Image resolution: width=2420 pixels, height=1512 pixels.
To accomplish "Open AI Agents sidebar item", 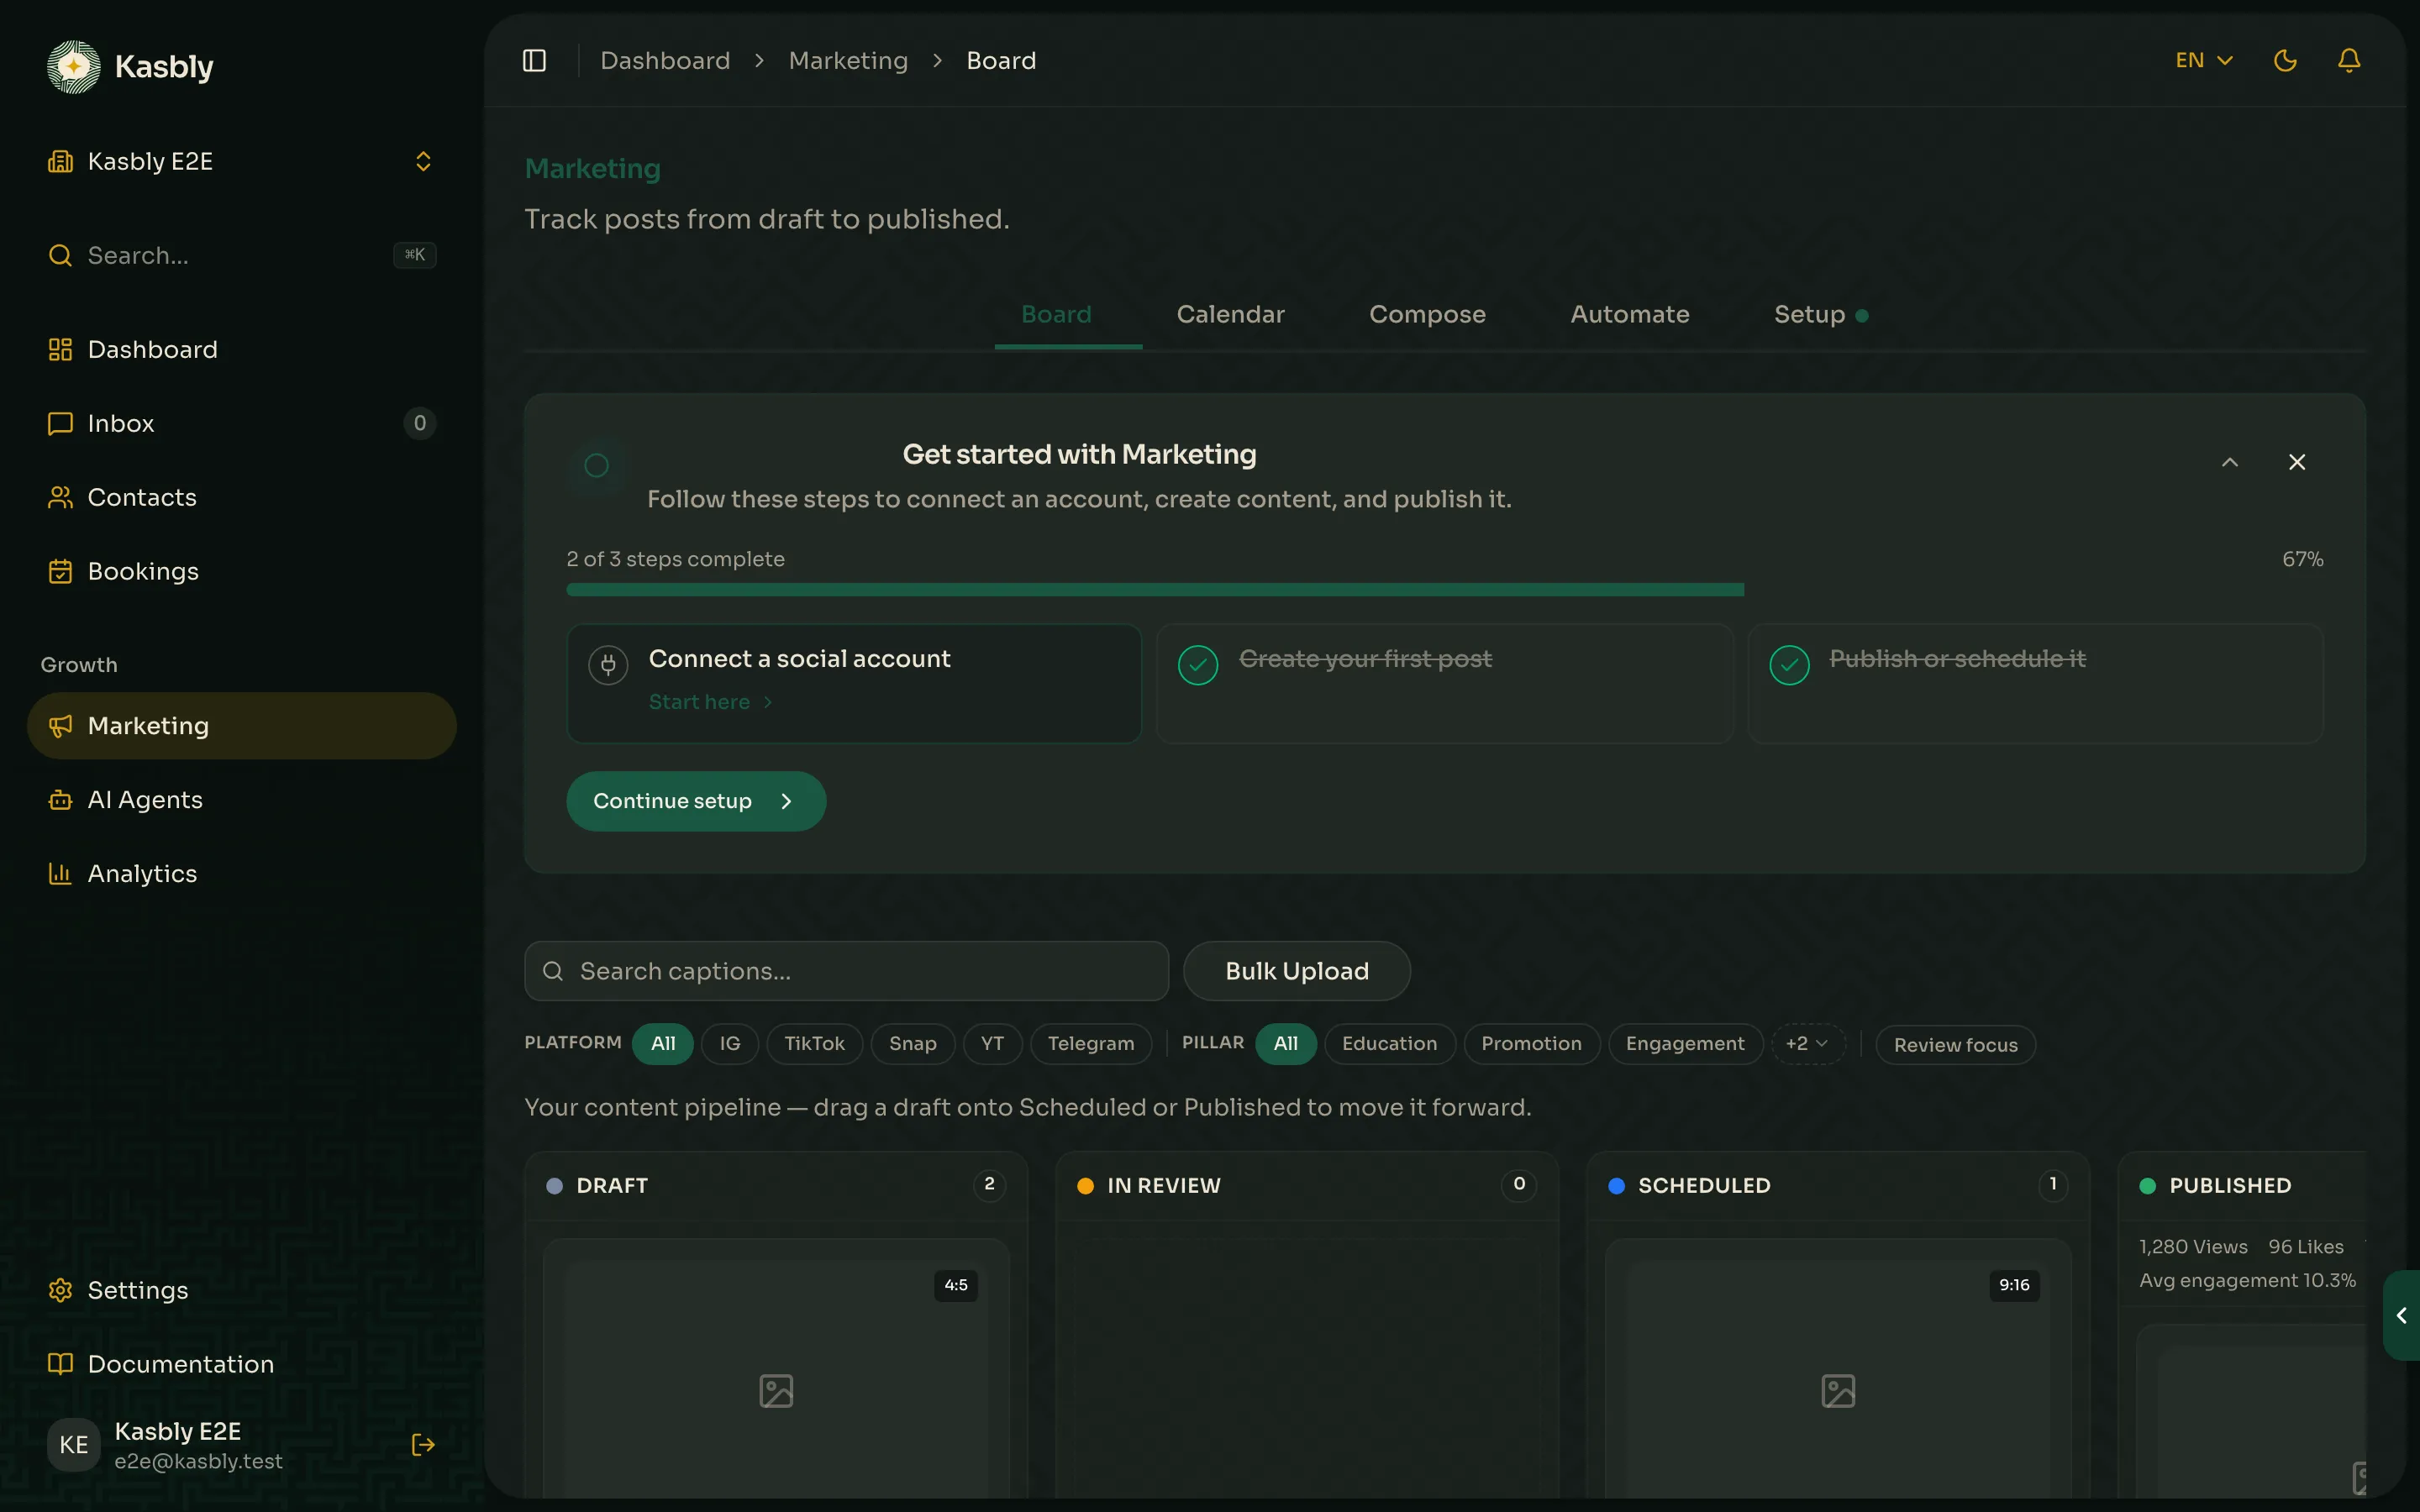I will pyautogui.click(x=242, y=800).
